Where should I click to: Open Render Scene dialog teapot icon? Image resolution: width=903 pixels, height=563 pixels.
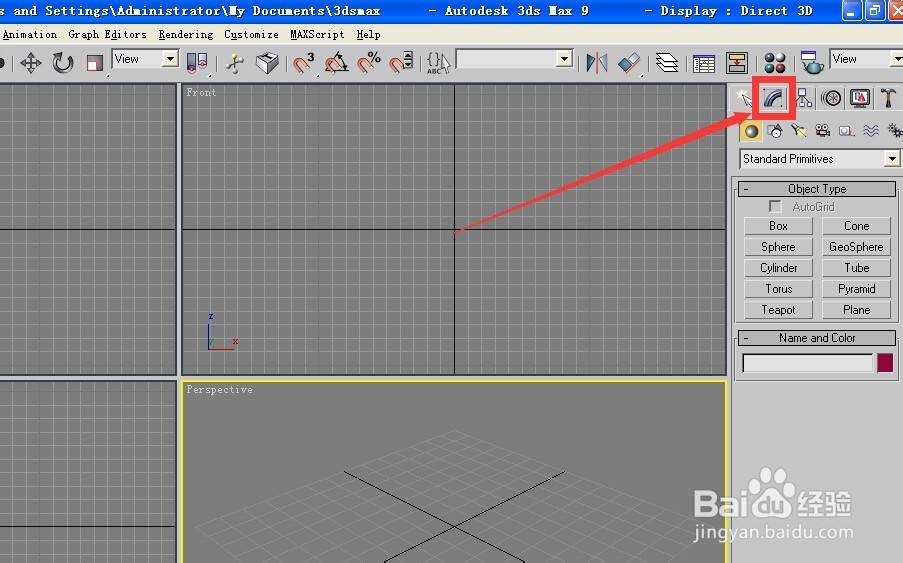(812, 63)
